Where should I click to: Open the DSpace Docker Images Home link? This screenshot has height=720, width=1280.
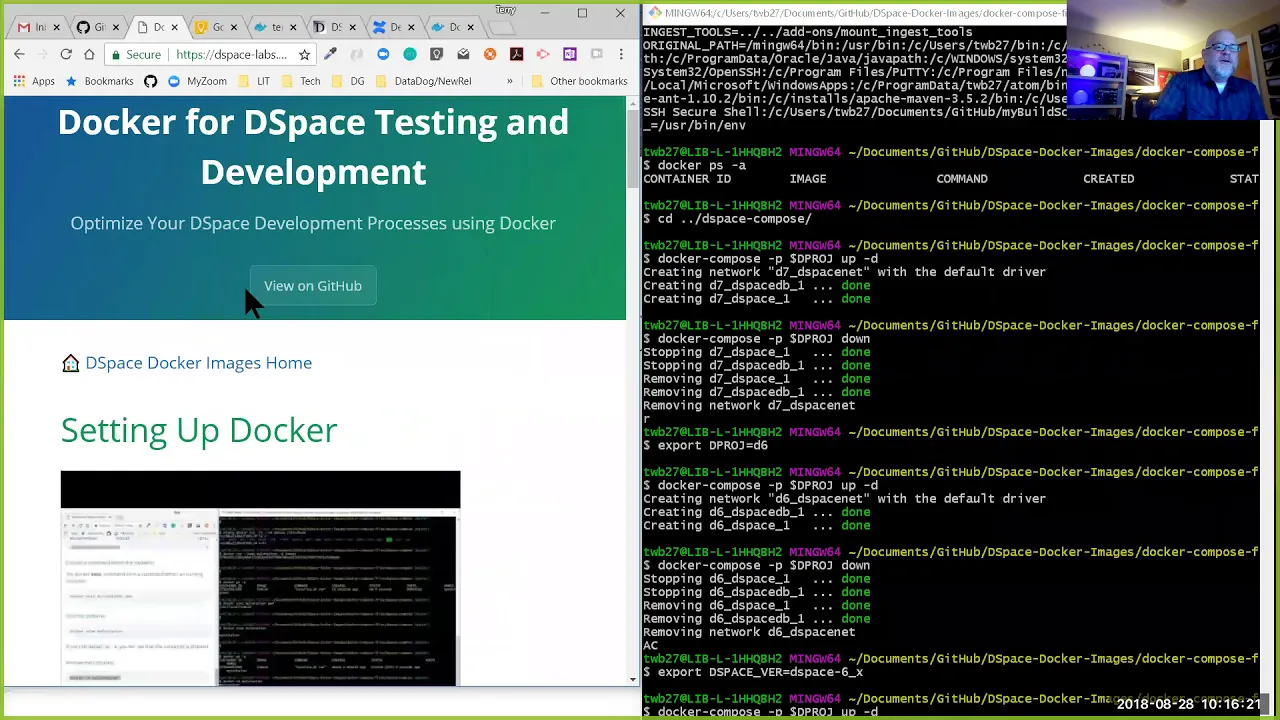click(x=198, y=363)
